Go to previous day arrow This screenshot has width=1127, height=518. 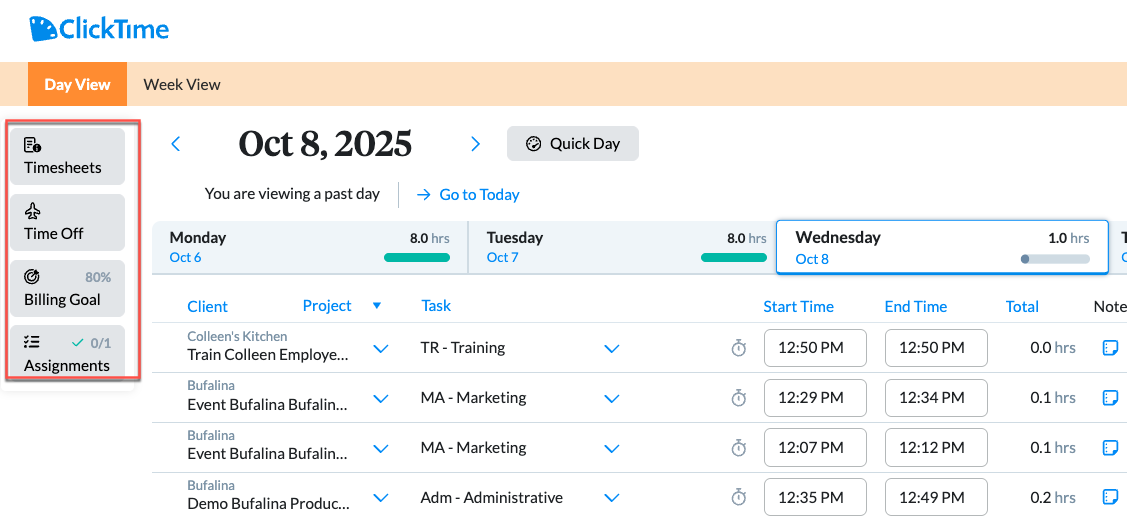(175, 144)
